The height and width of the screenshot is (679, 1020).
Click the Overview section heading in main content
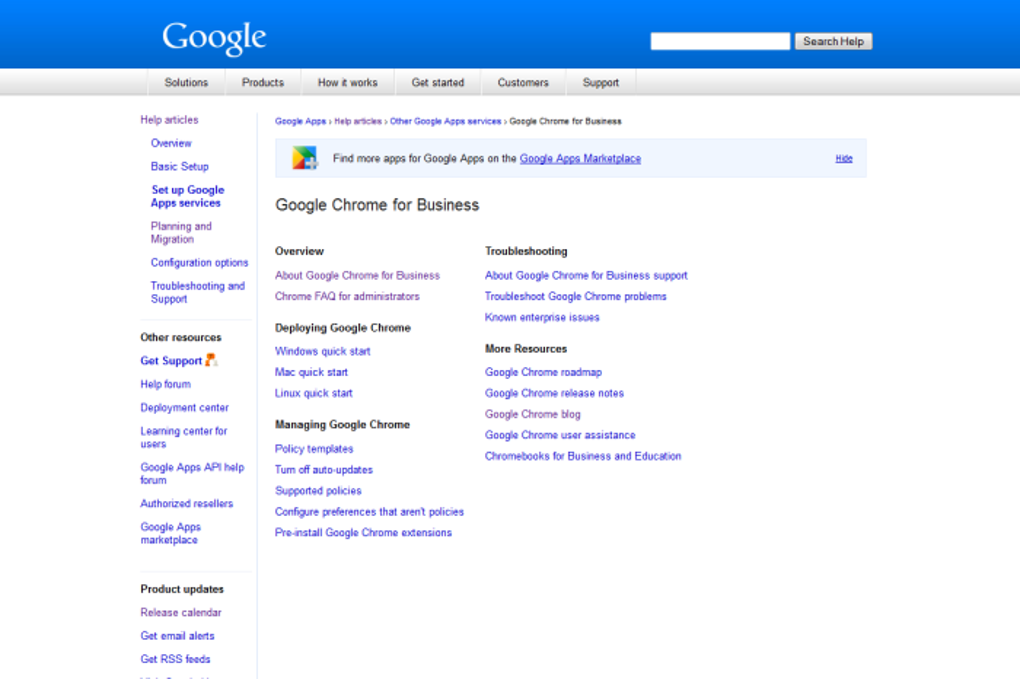coord(299,252)
